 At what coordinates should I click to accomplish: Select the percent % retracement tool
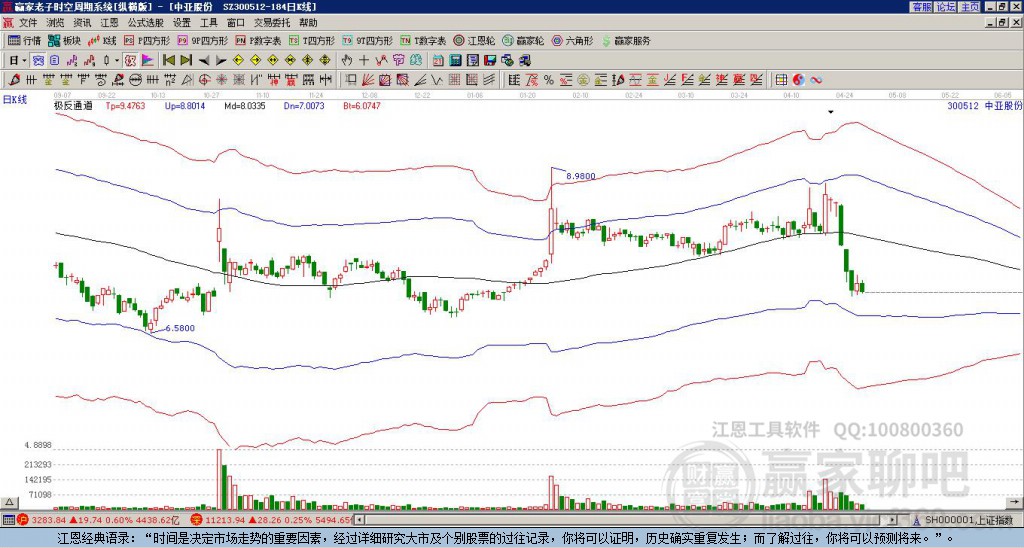coord(549,80)
